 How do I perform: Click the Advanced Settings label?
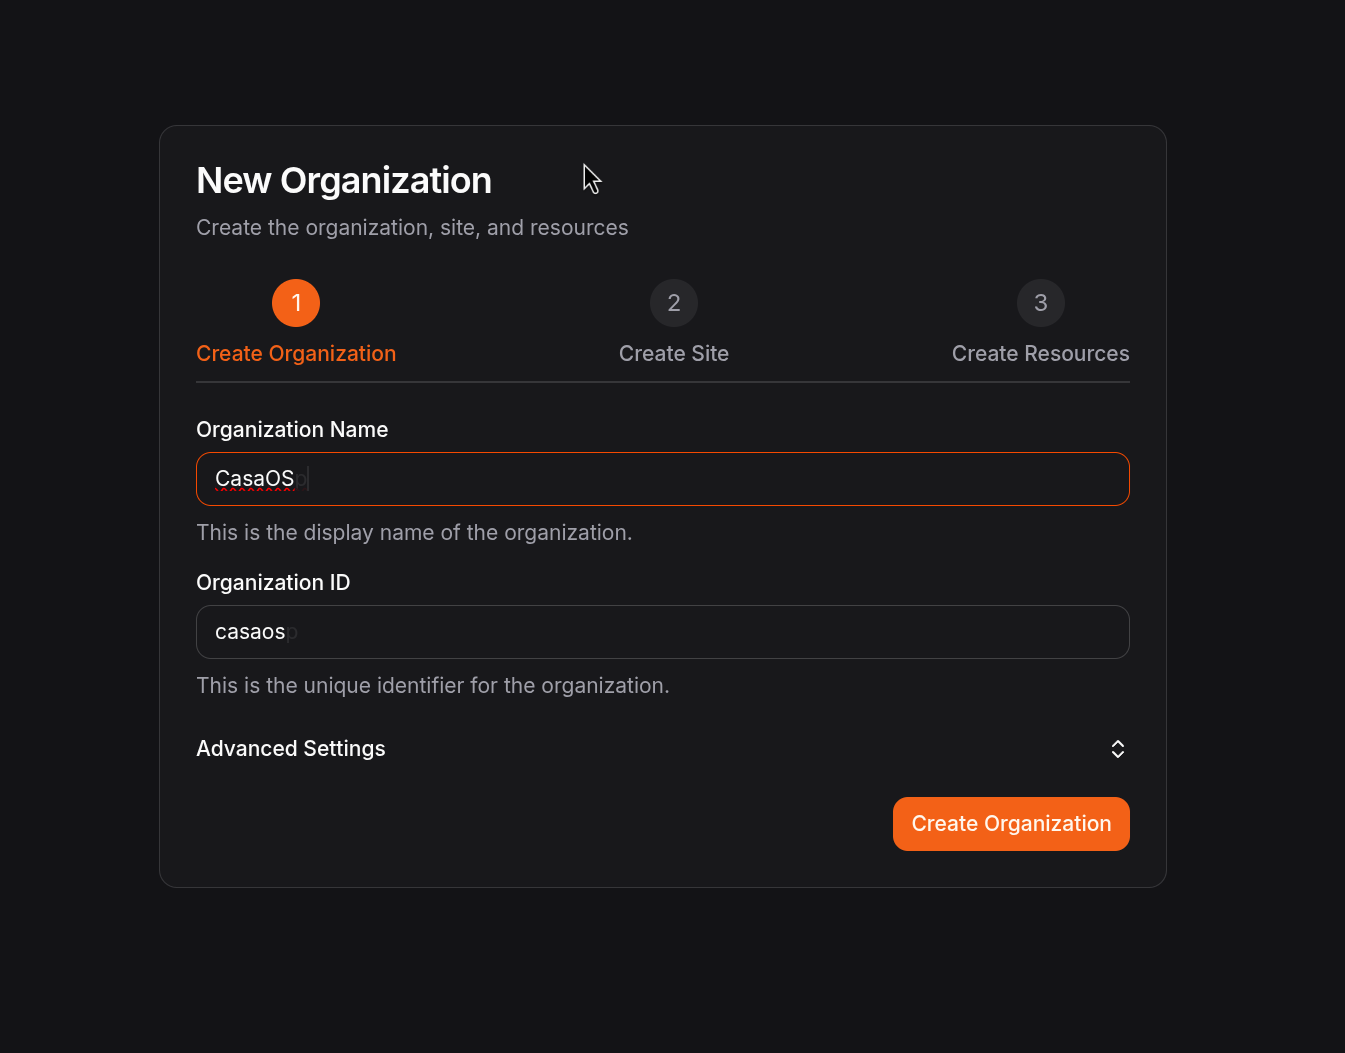pos(291,749)
